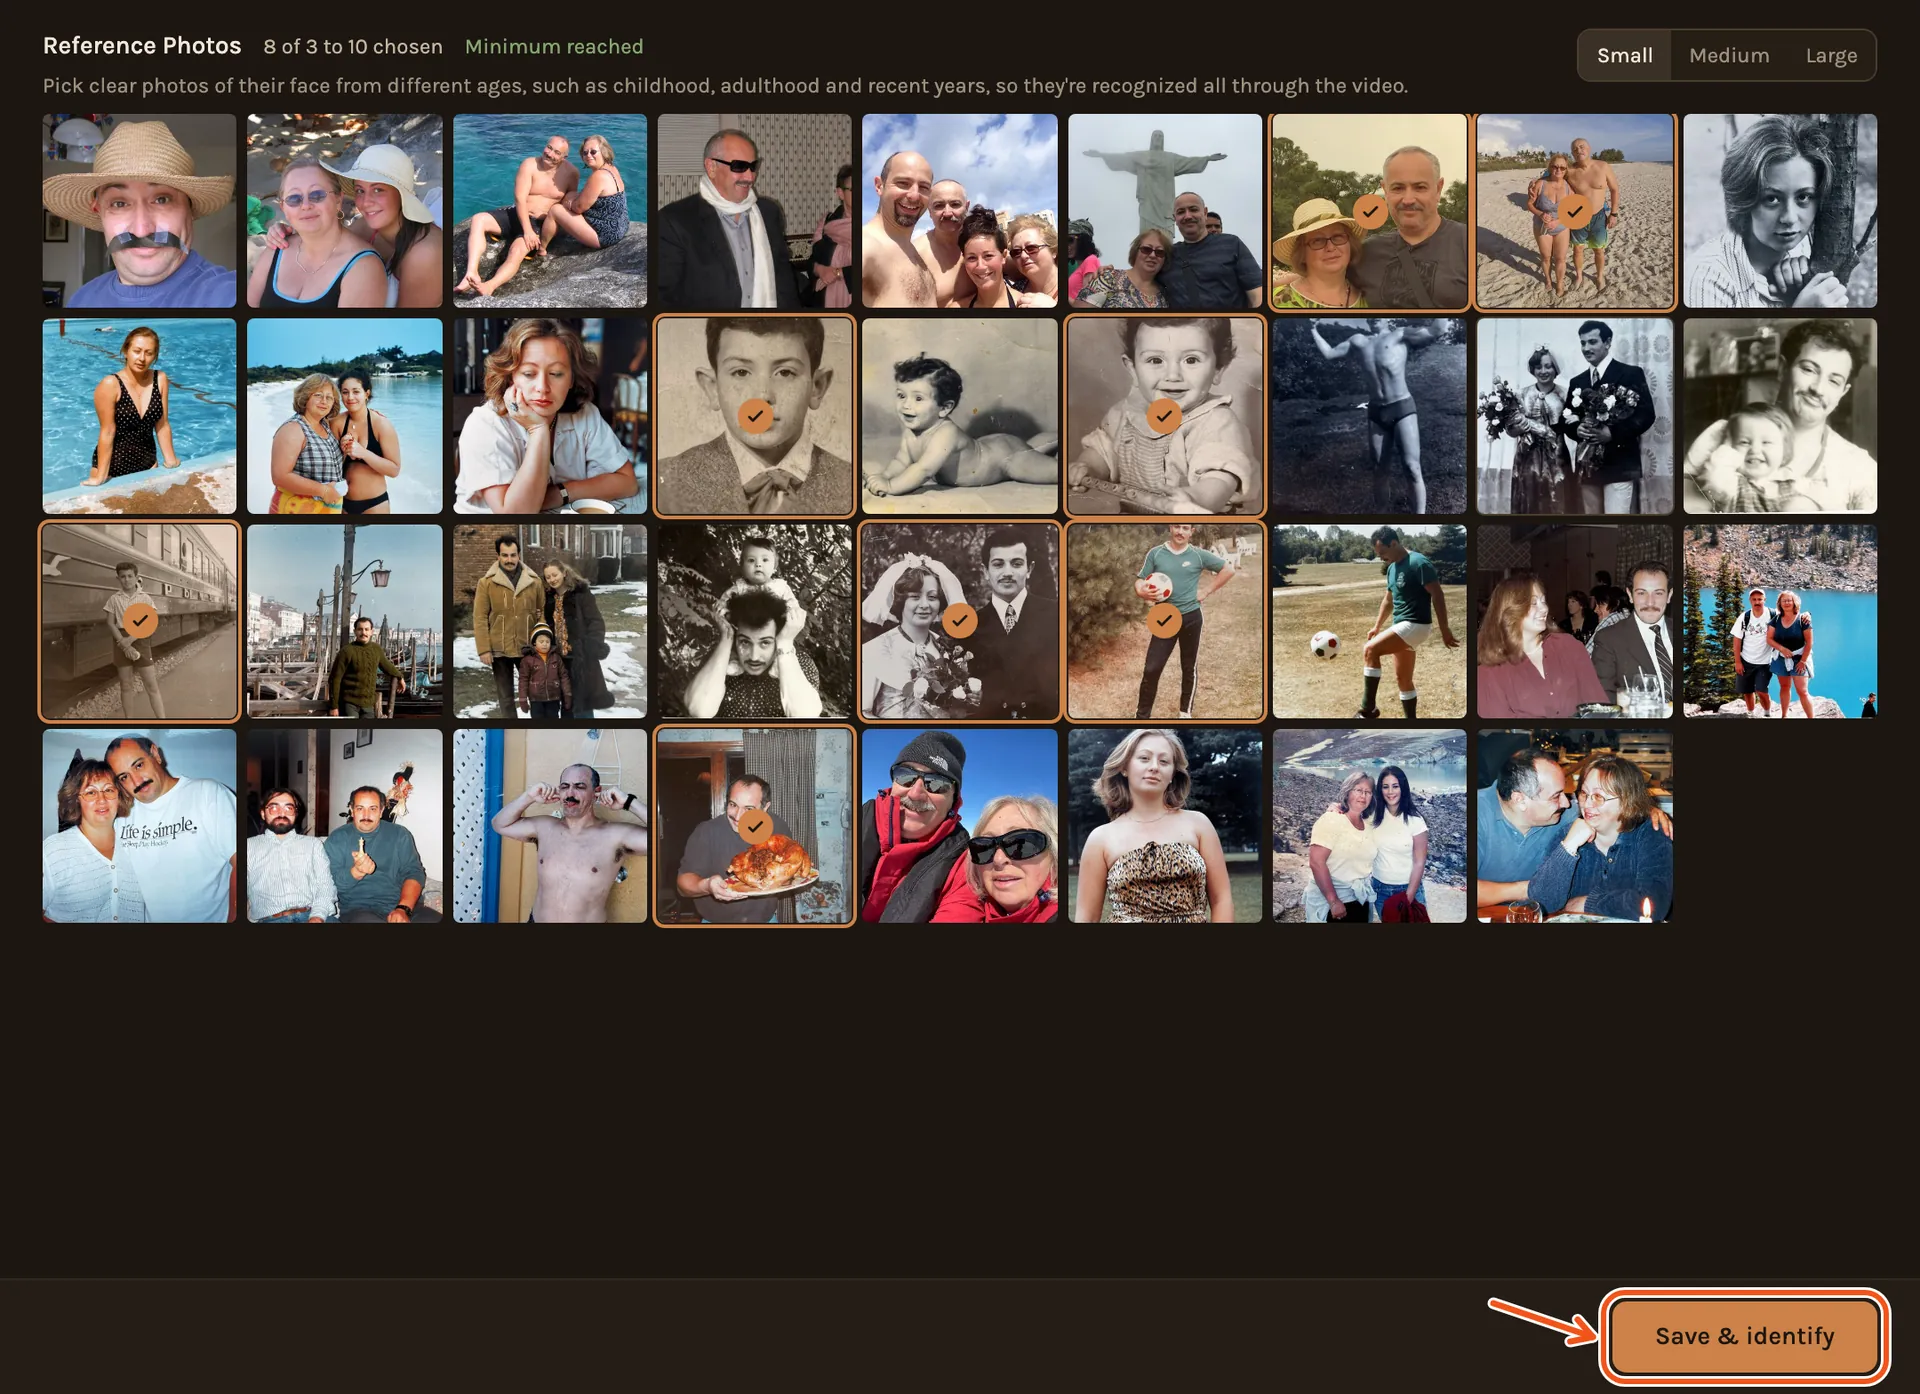Select two women by glacier lake photo
The width and height of the screenshot is (1920, 1394).
[x=1369, y=826]
